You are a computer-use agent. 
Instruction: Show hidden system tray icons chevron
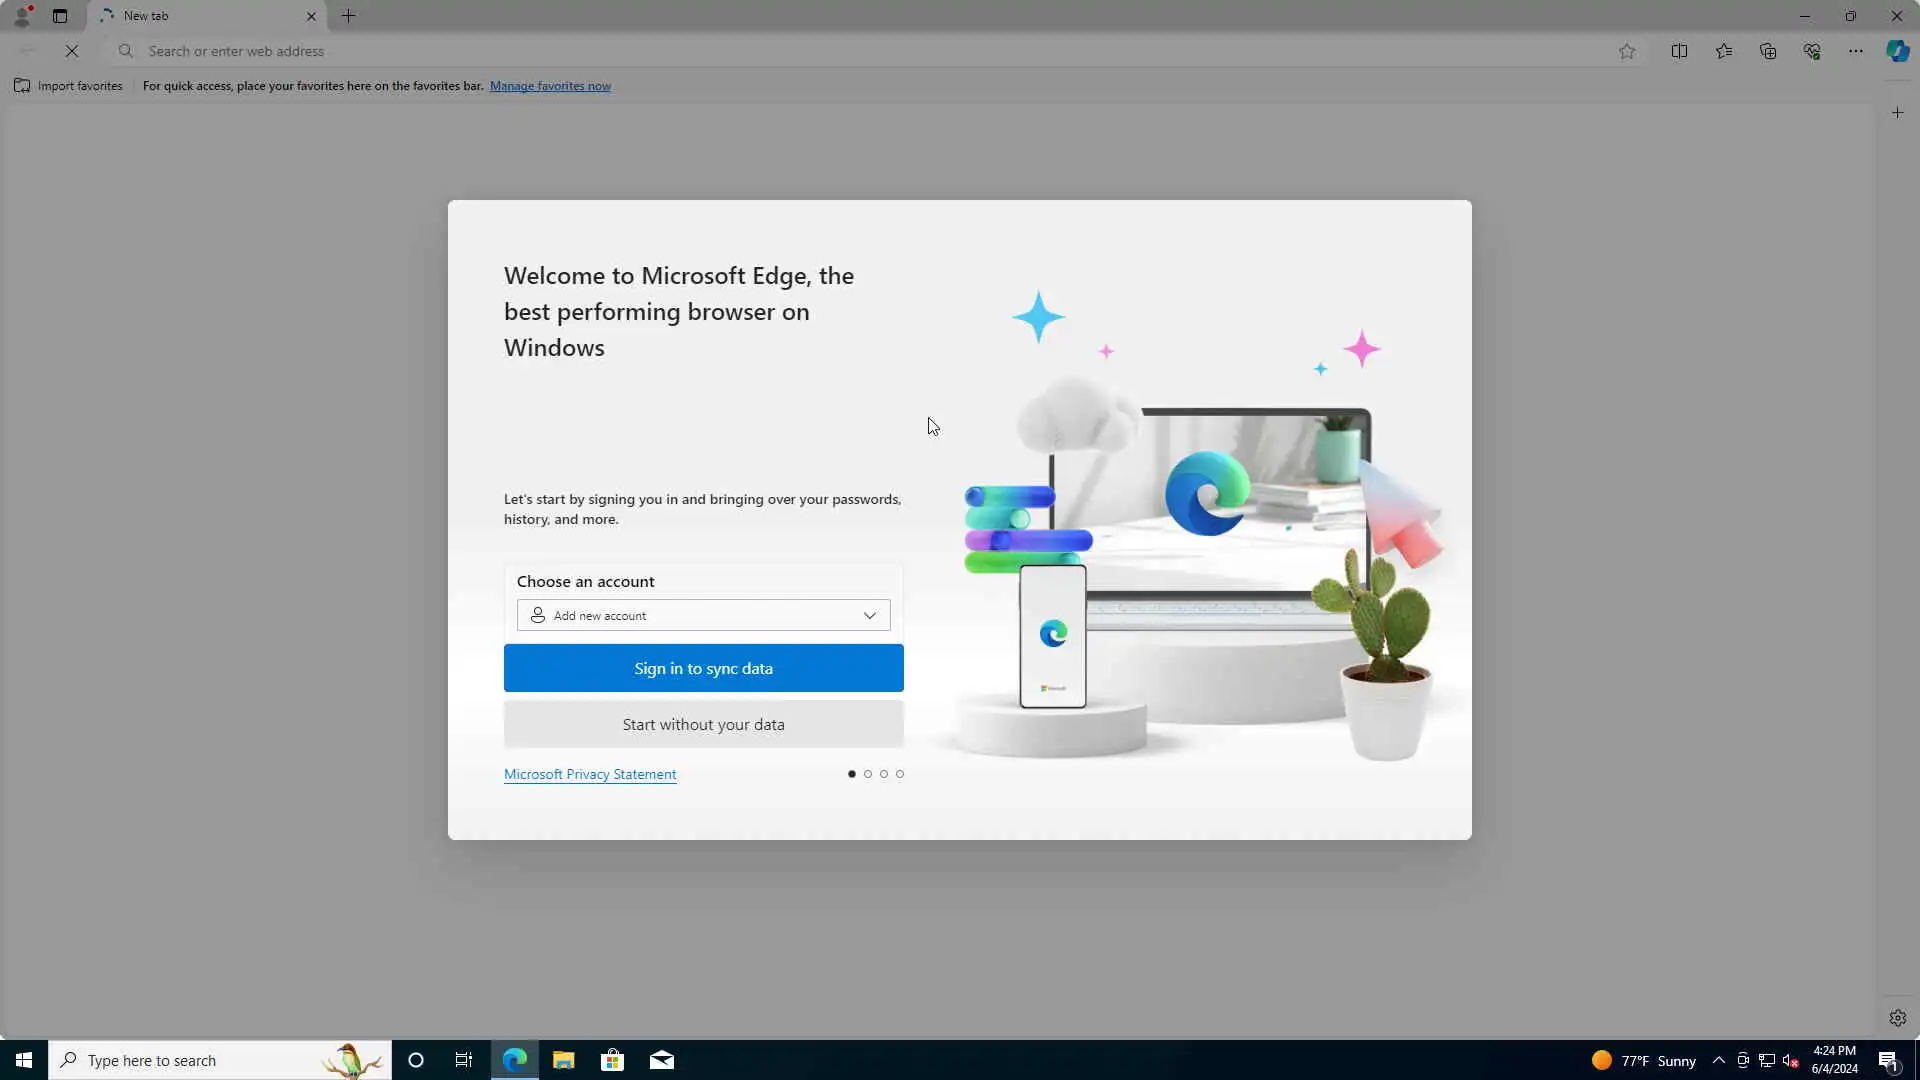pos(1718,1060)
